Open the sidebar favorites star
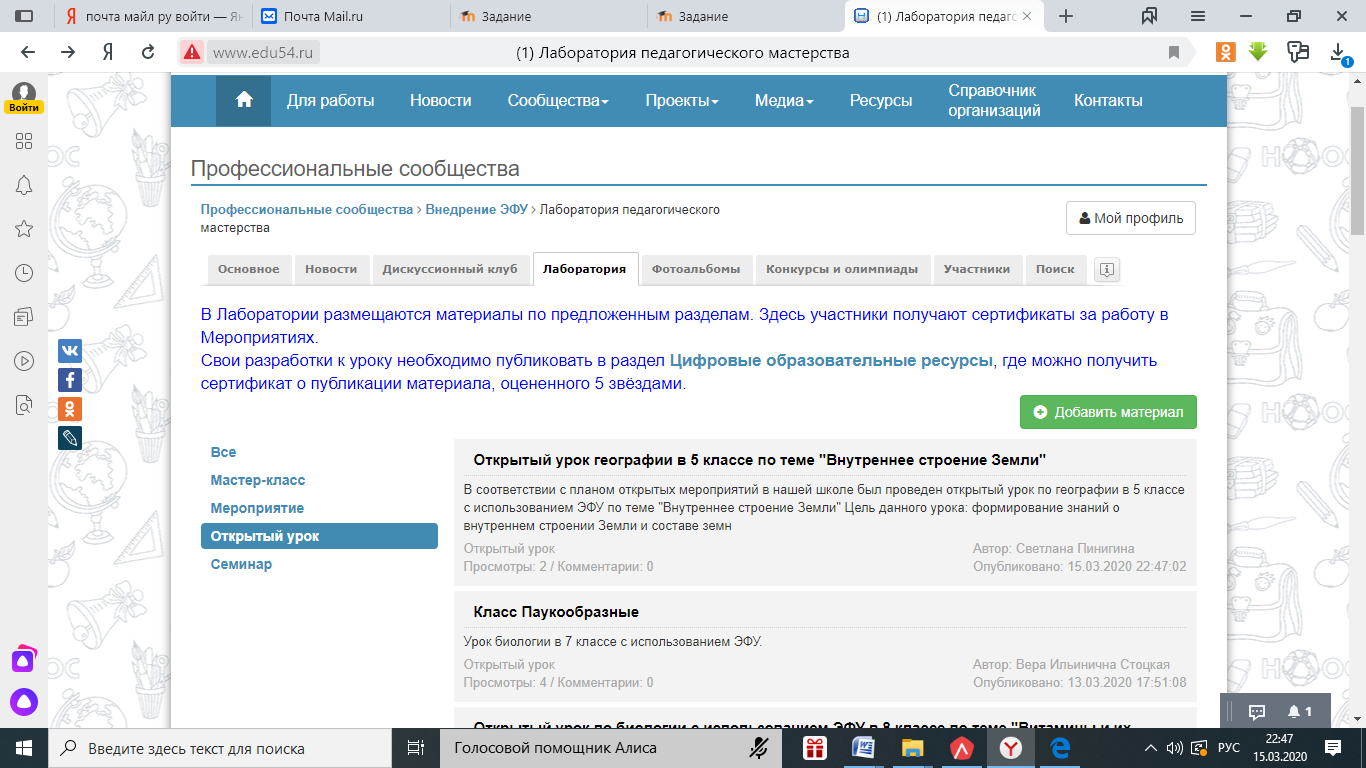Screen dimensions: 1366x768 point(24,229)
